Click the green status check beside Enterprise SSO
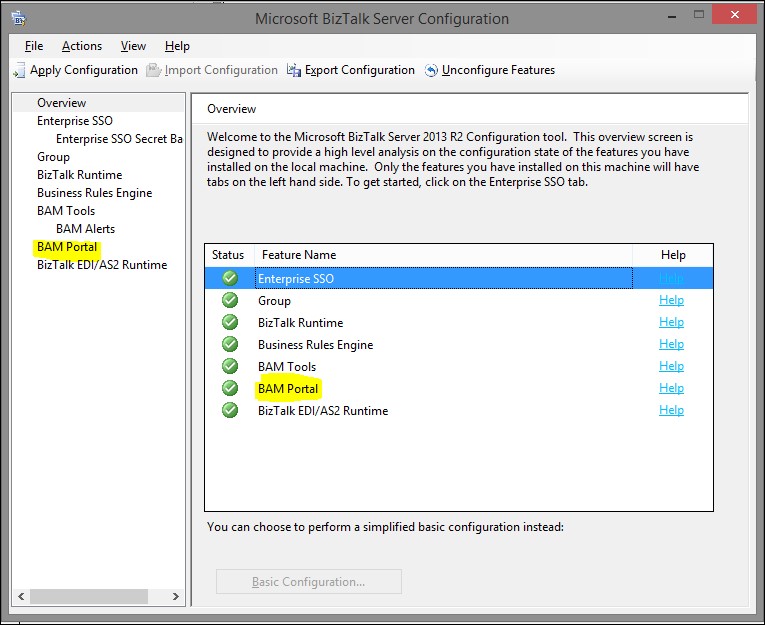 230,278
